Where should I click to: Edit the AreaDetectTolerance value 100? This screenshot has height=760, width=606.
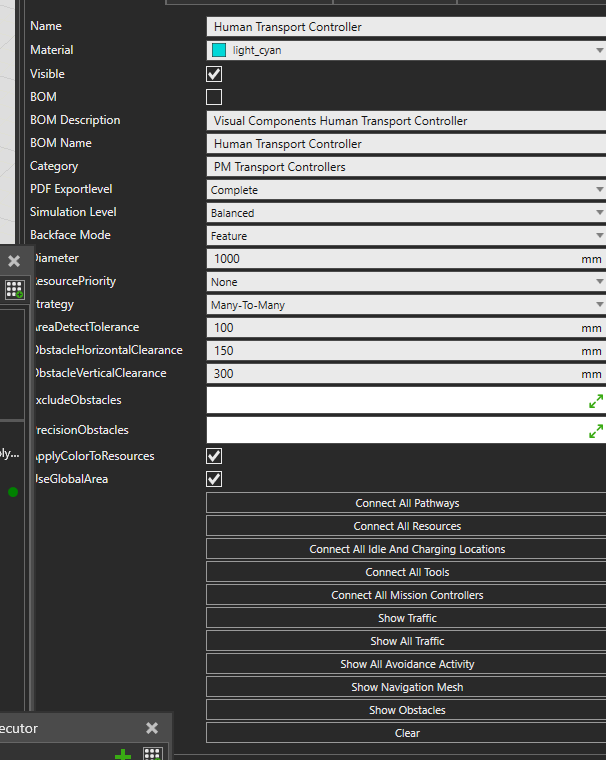(x=406, y=328)
